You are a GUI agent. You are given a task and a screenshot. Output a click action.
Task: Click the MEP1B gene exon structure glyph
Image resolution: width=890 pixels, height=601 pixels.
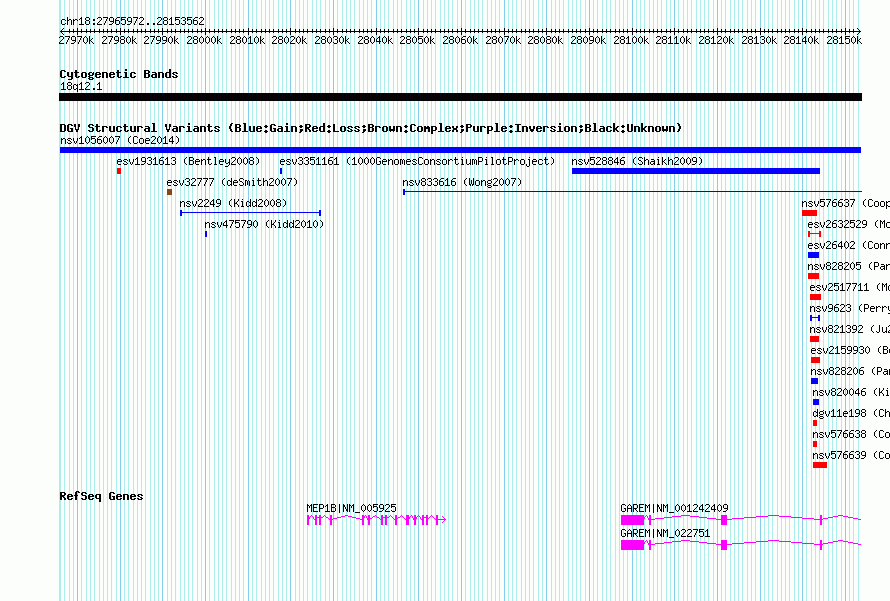click(376, 520)
